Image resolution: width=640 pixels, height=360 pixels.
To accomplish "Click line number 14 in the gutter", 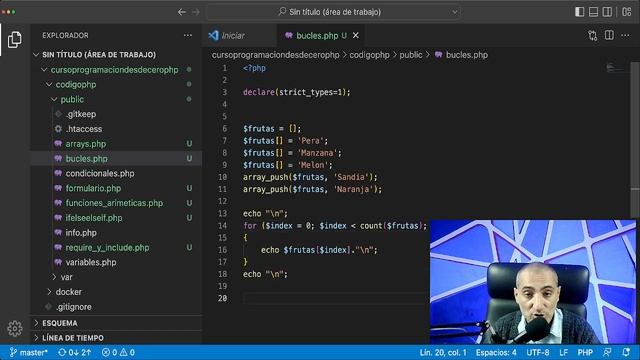I will (x=222, y=226).
